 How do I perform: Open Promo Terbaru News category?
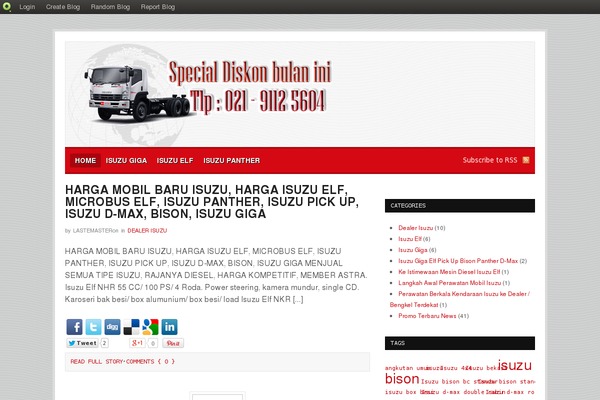[427, 316]
